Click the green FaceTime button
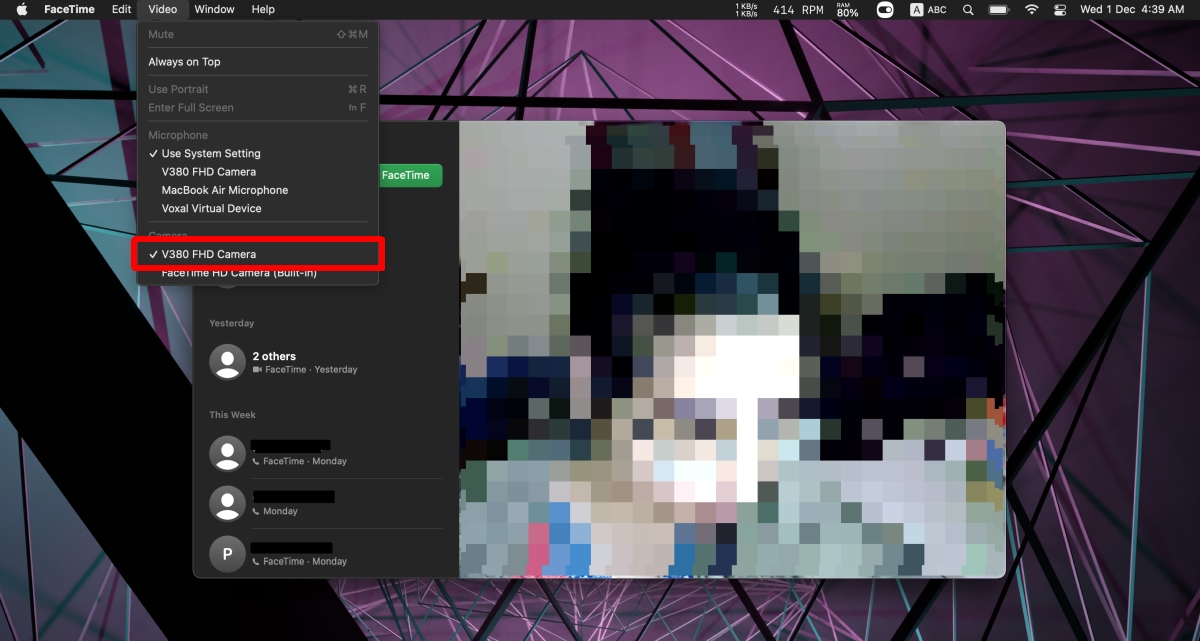 [410, 175]
